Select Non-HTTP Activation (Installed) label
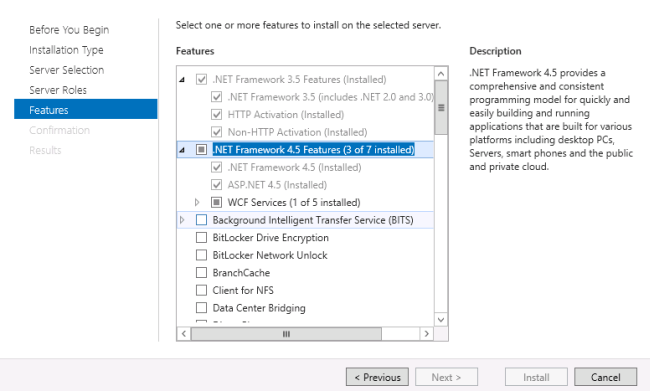 [x=297, y=132]
